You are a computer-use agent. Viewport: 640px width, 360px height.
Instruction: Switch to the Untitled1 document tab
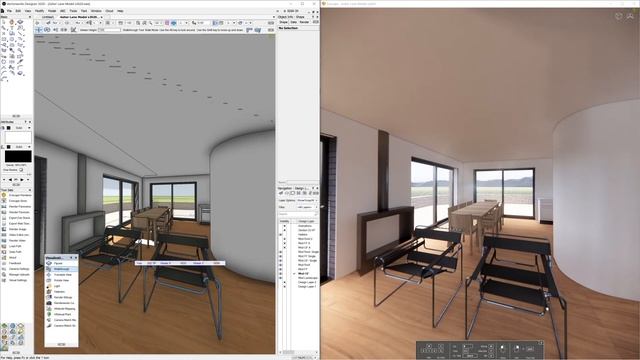click(x=47, y=17)
